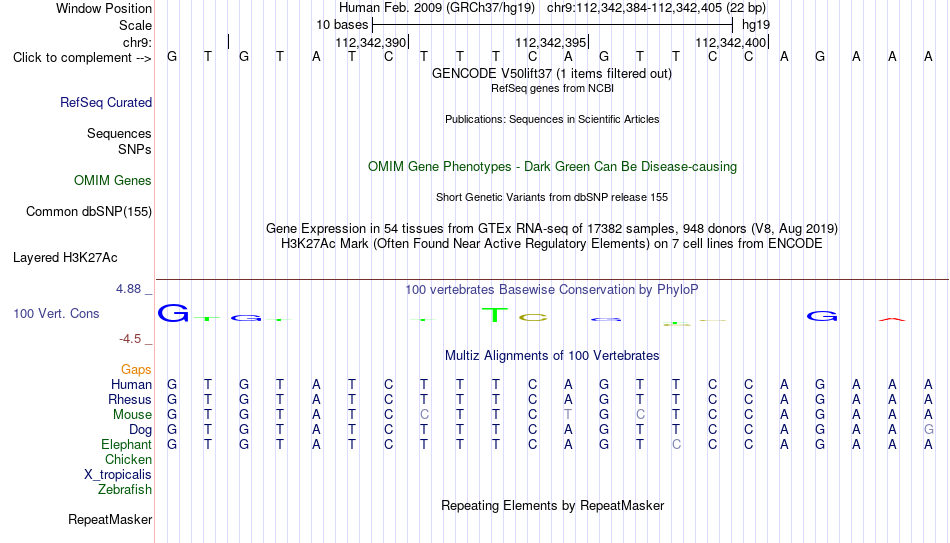Viewport: 950px width, 543px height.
Task: Select the Human alignment row label
Action: tap(131, 384)
